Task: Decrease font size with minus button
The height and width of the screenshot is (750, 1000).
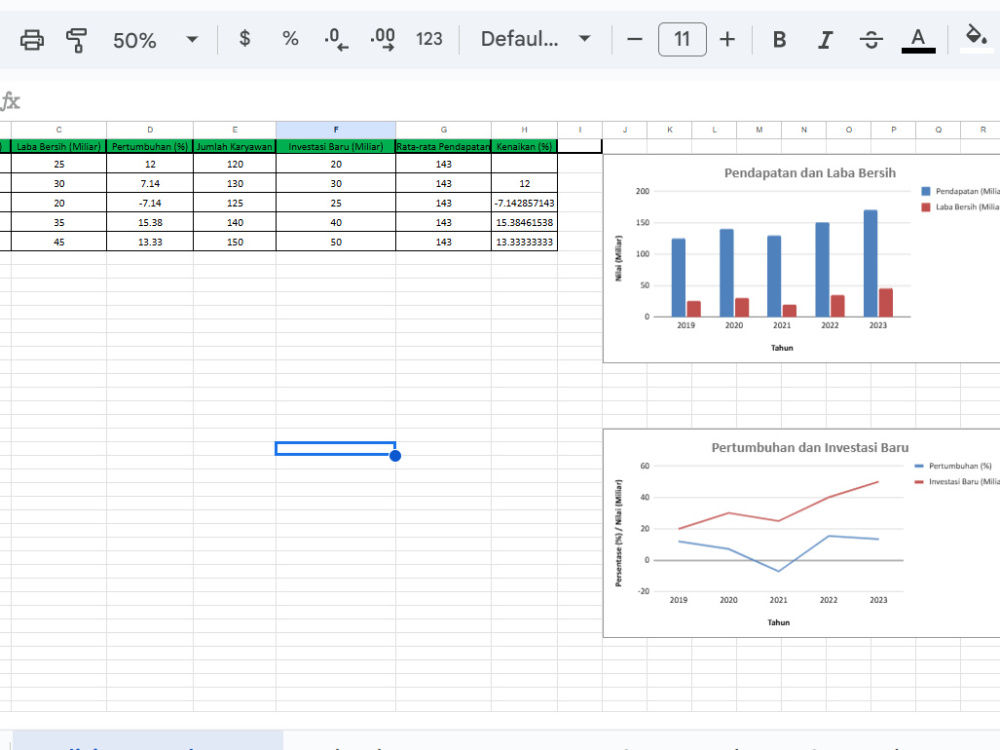Action: click(635, 40)
